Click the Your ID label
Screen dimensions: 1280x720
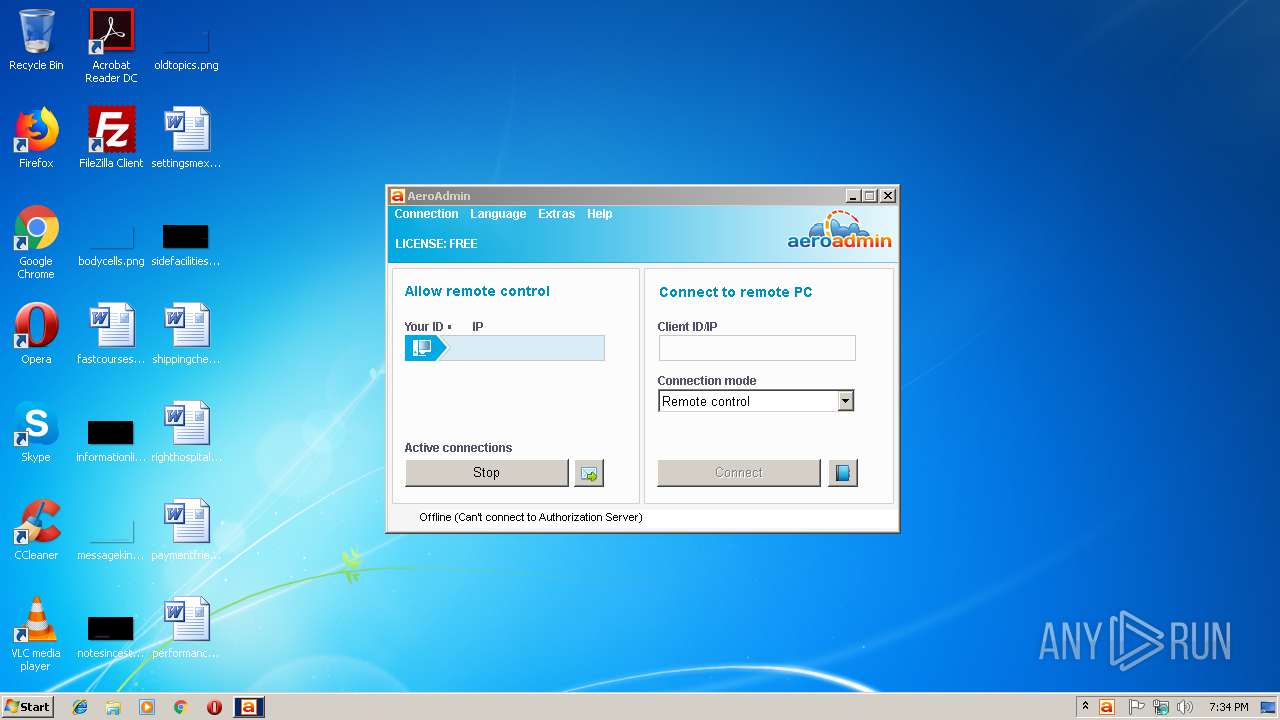[423, 327]
